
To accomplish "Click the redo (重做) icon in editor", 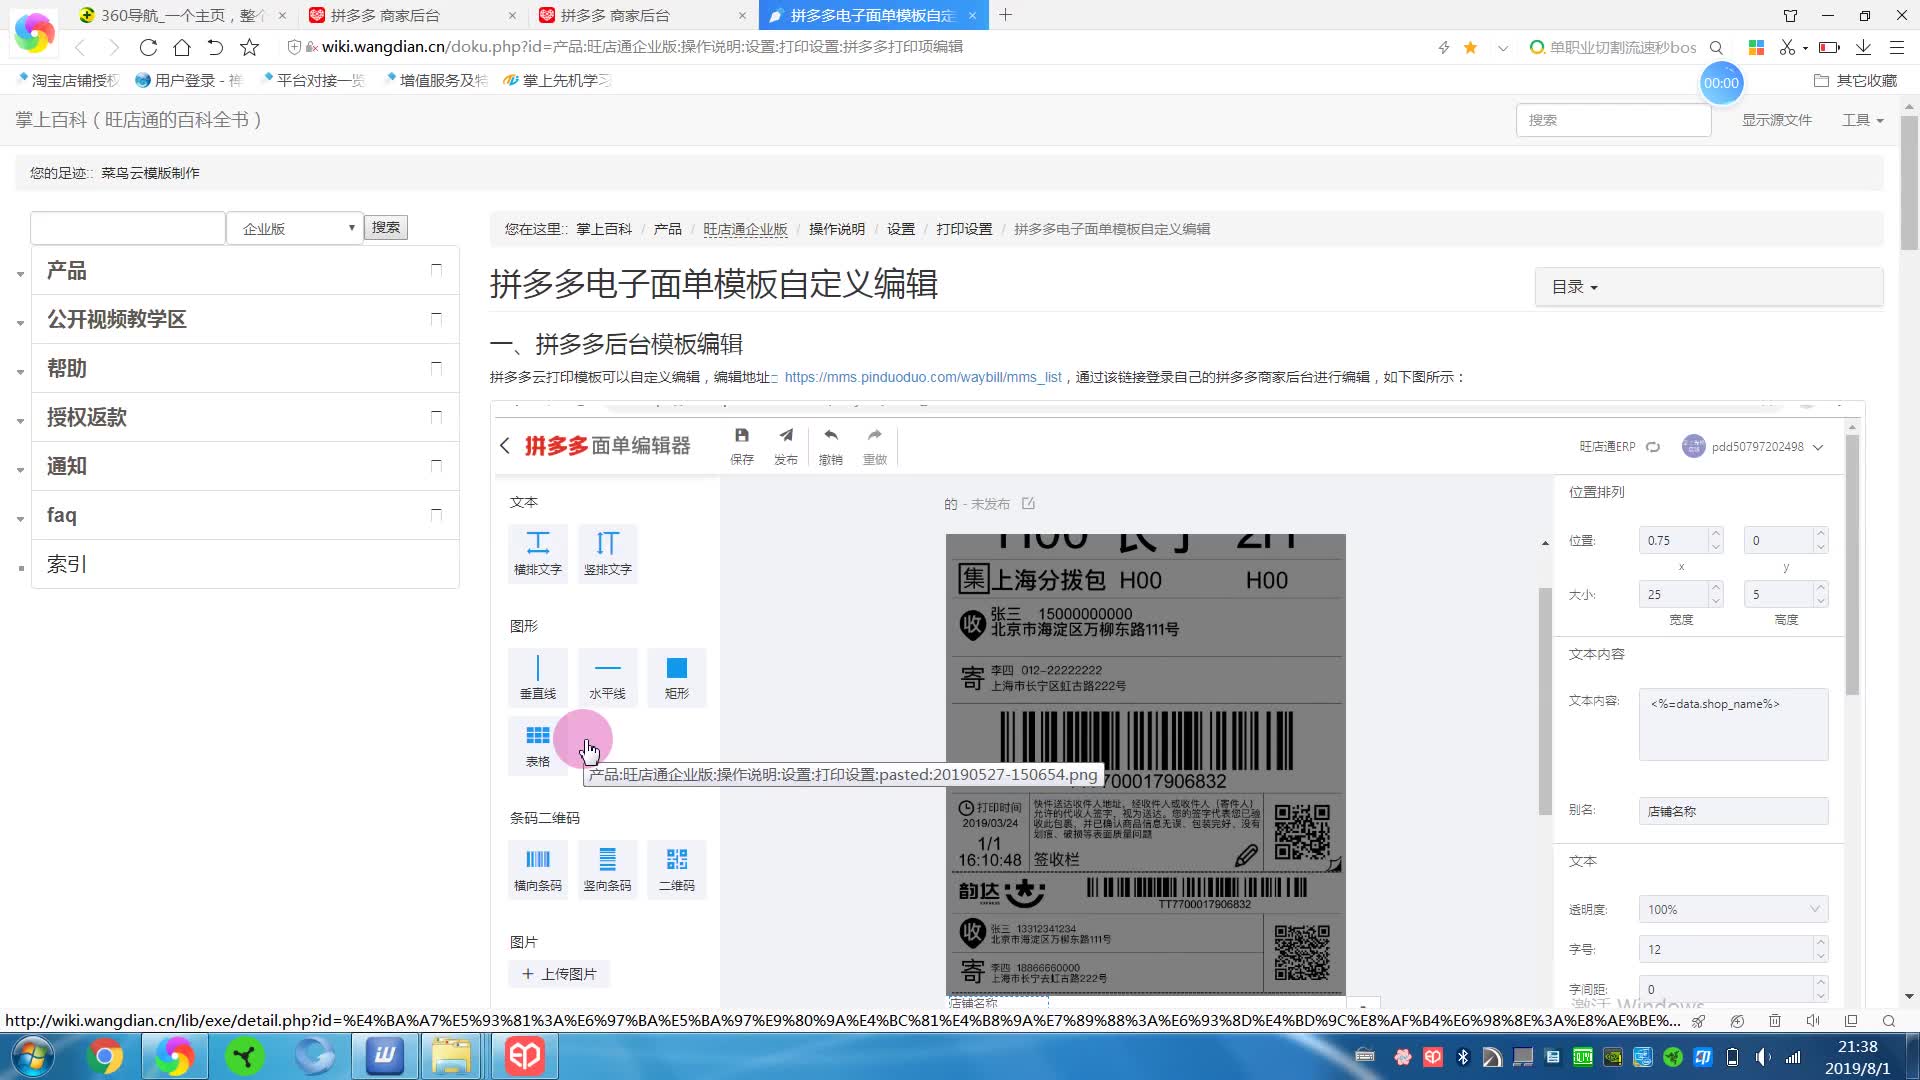I will tap(875, 446).
